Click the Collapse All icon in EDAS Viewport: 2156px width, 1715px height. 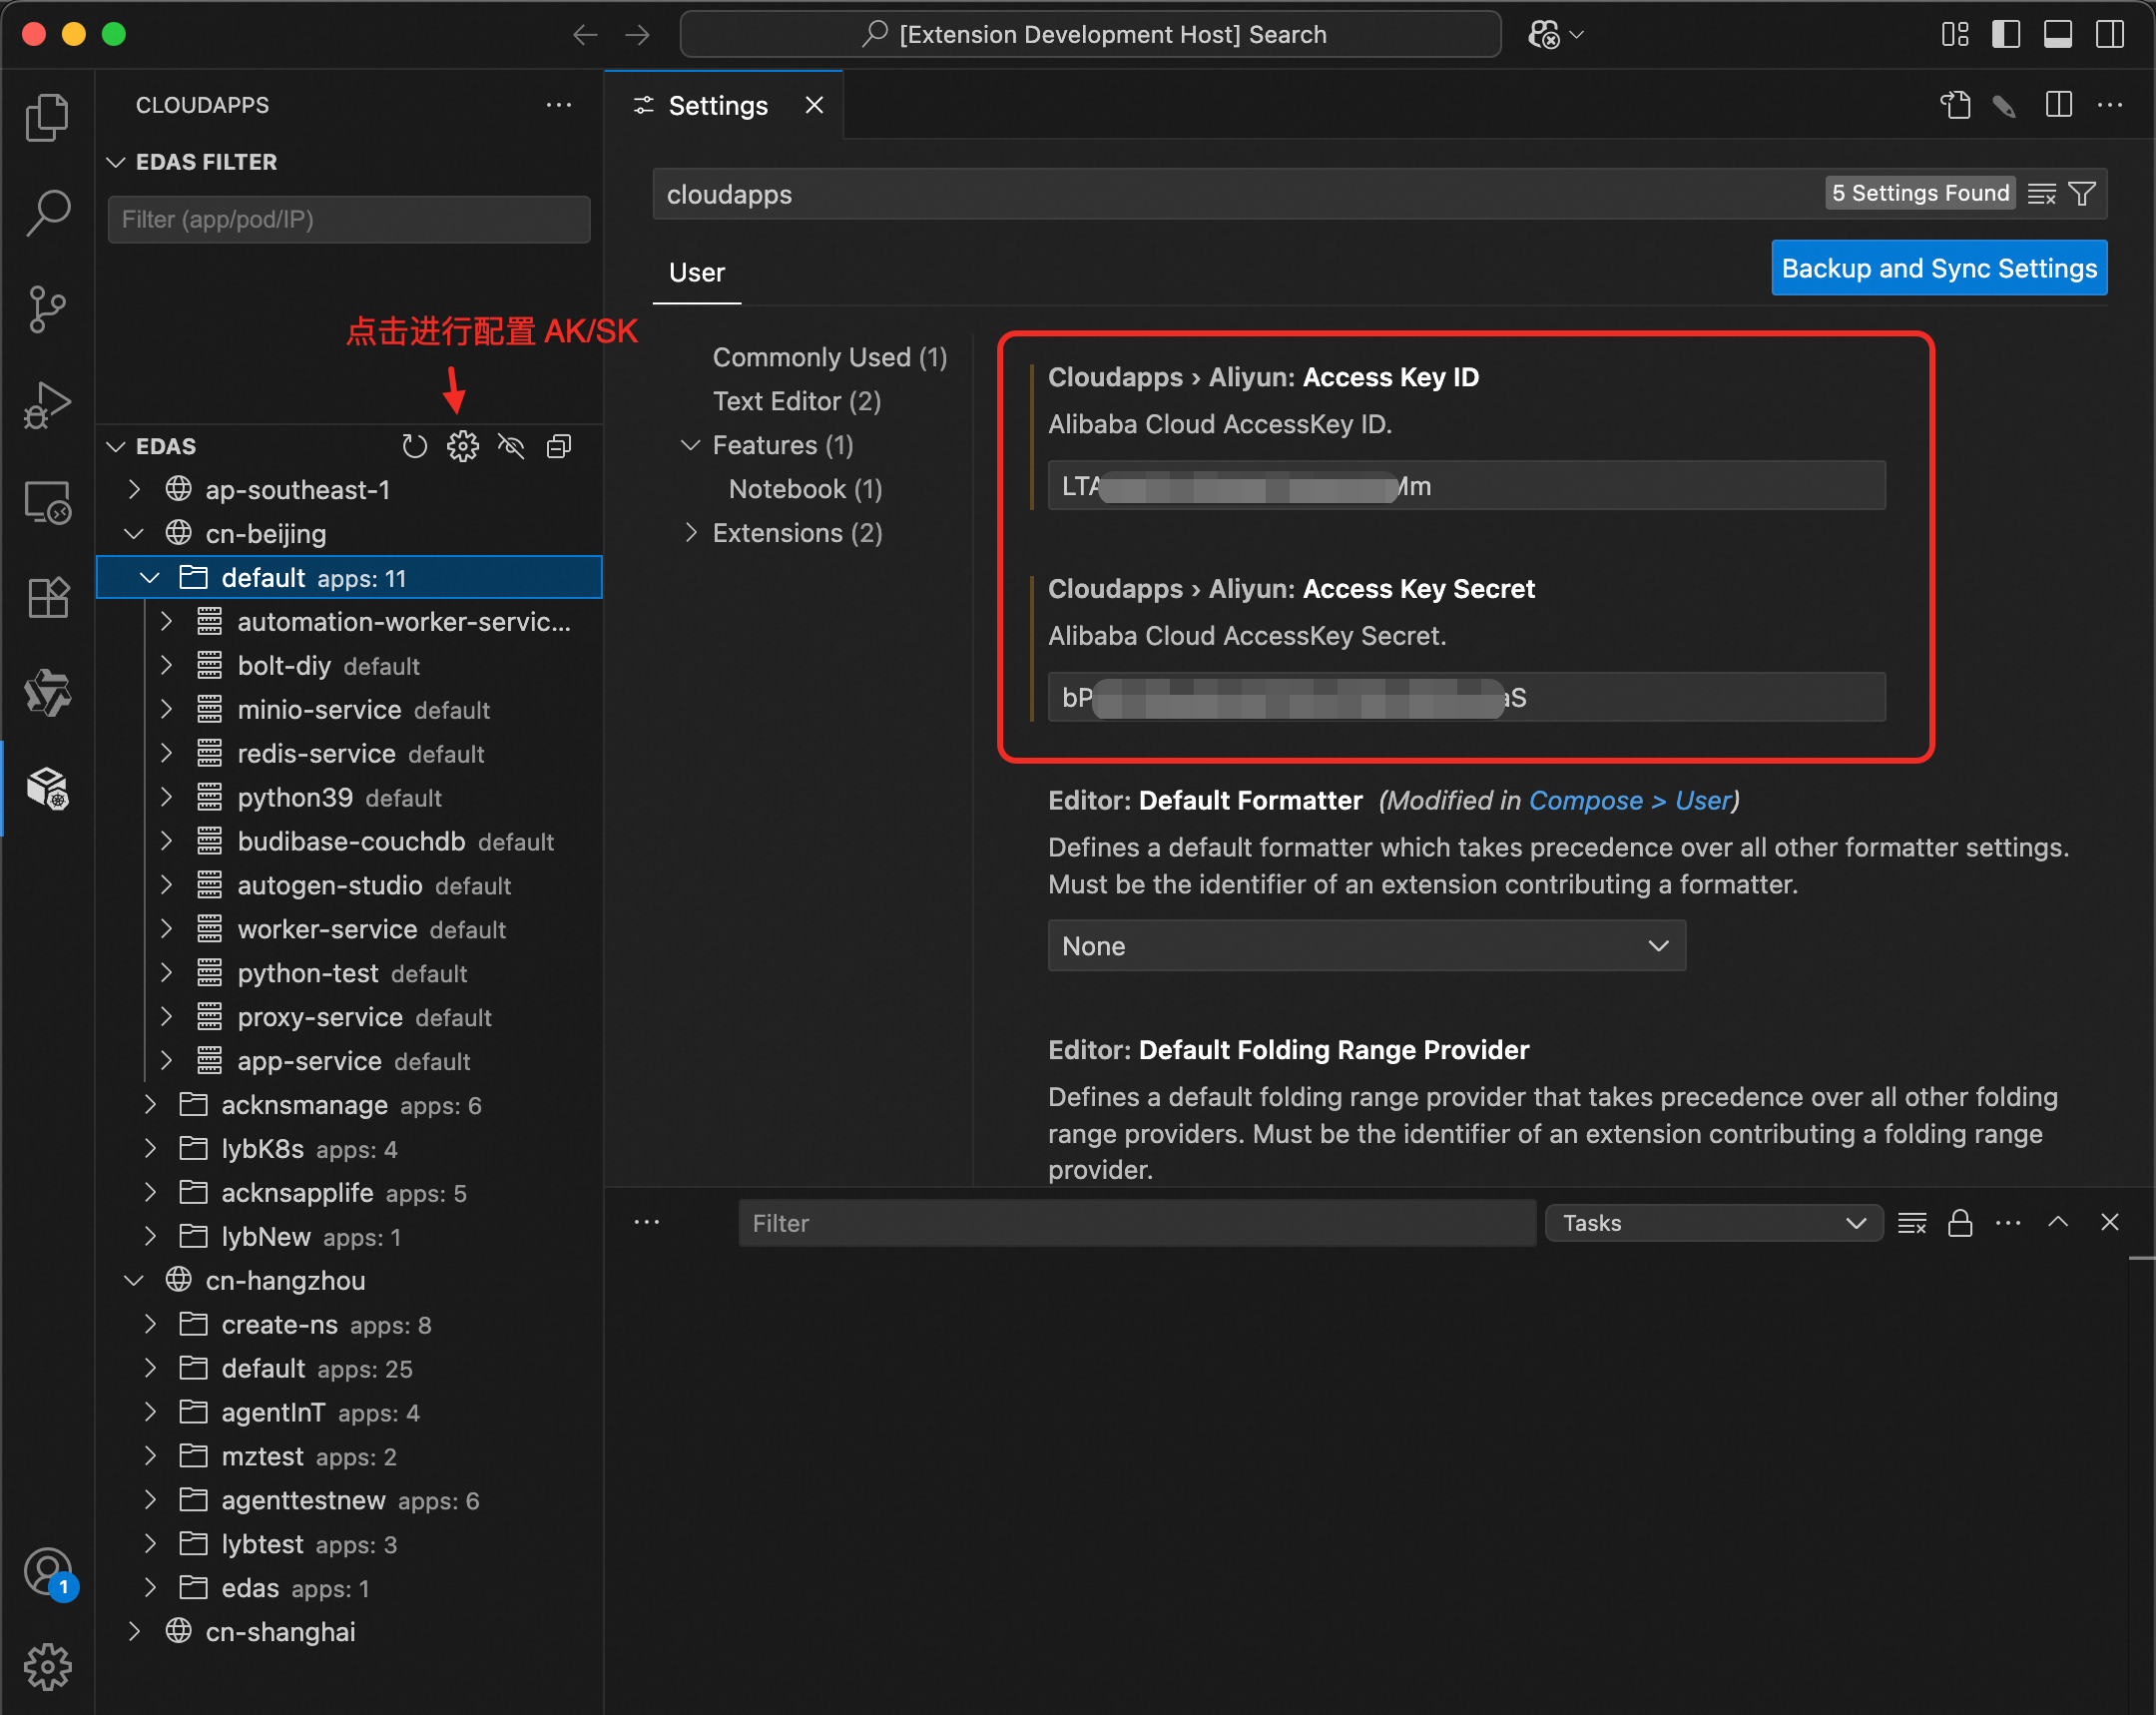point(559,446)
